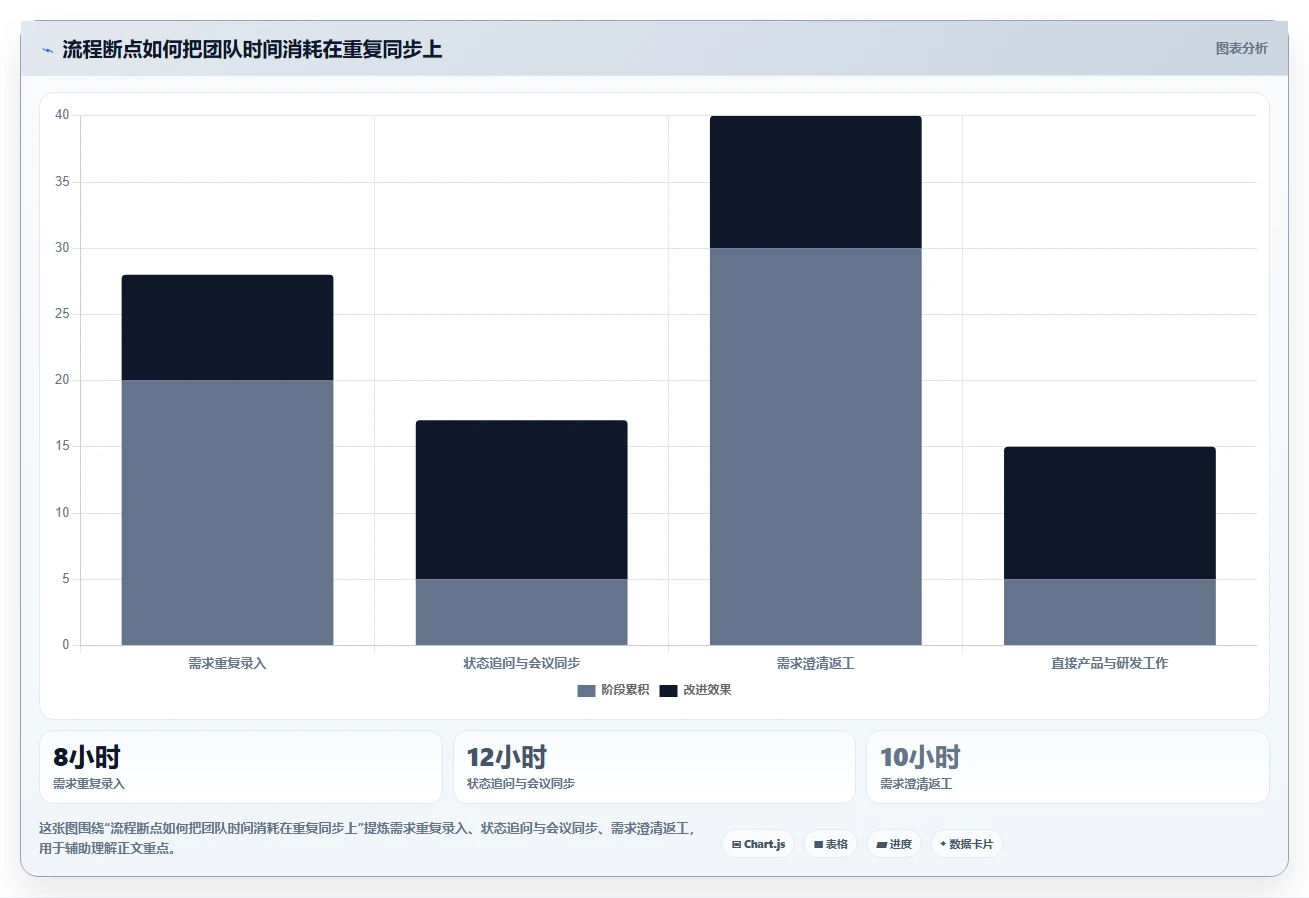Click the x-axis label 需求澄清返工
Screen dimensions: 1309x898
(815, 663)
